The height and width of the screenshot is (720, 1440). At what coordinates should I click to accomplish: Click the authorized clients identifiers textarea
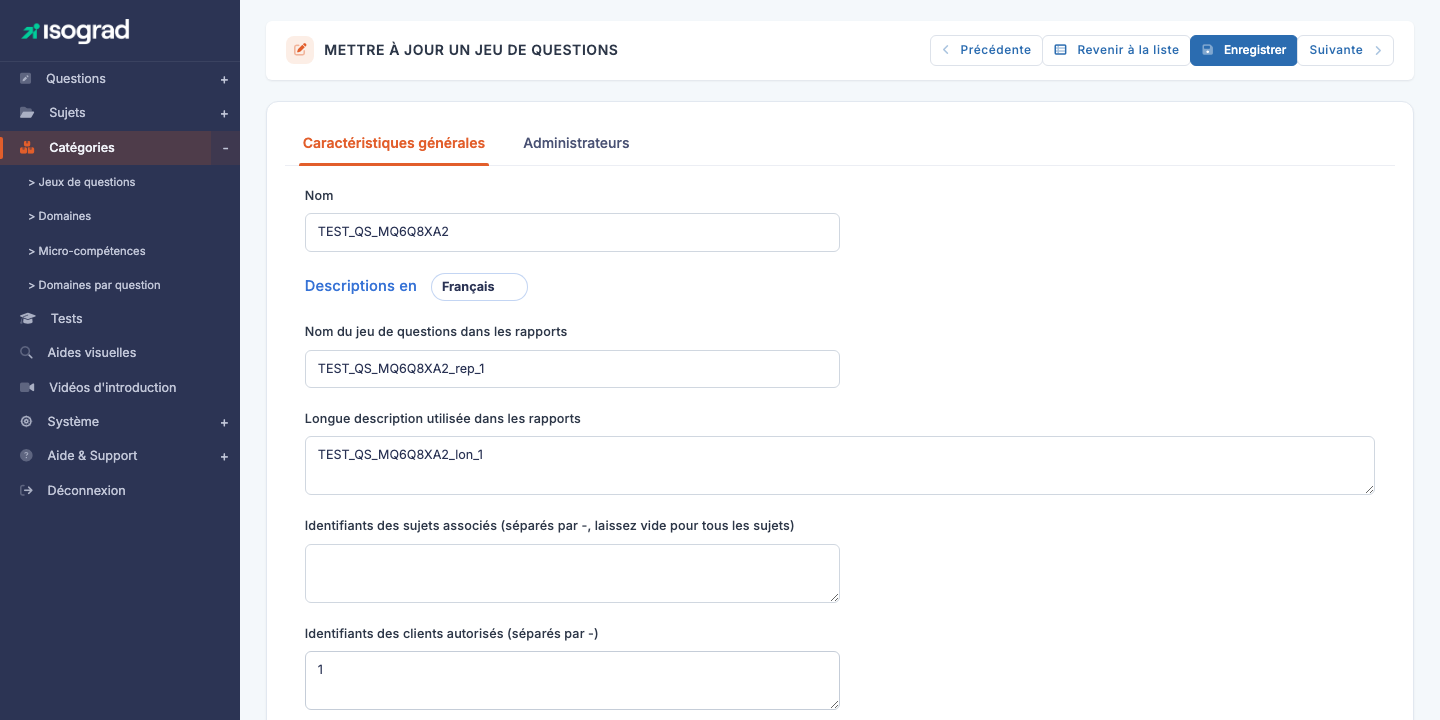pyautogui.click(x=572, y=681)
